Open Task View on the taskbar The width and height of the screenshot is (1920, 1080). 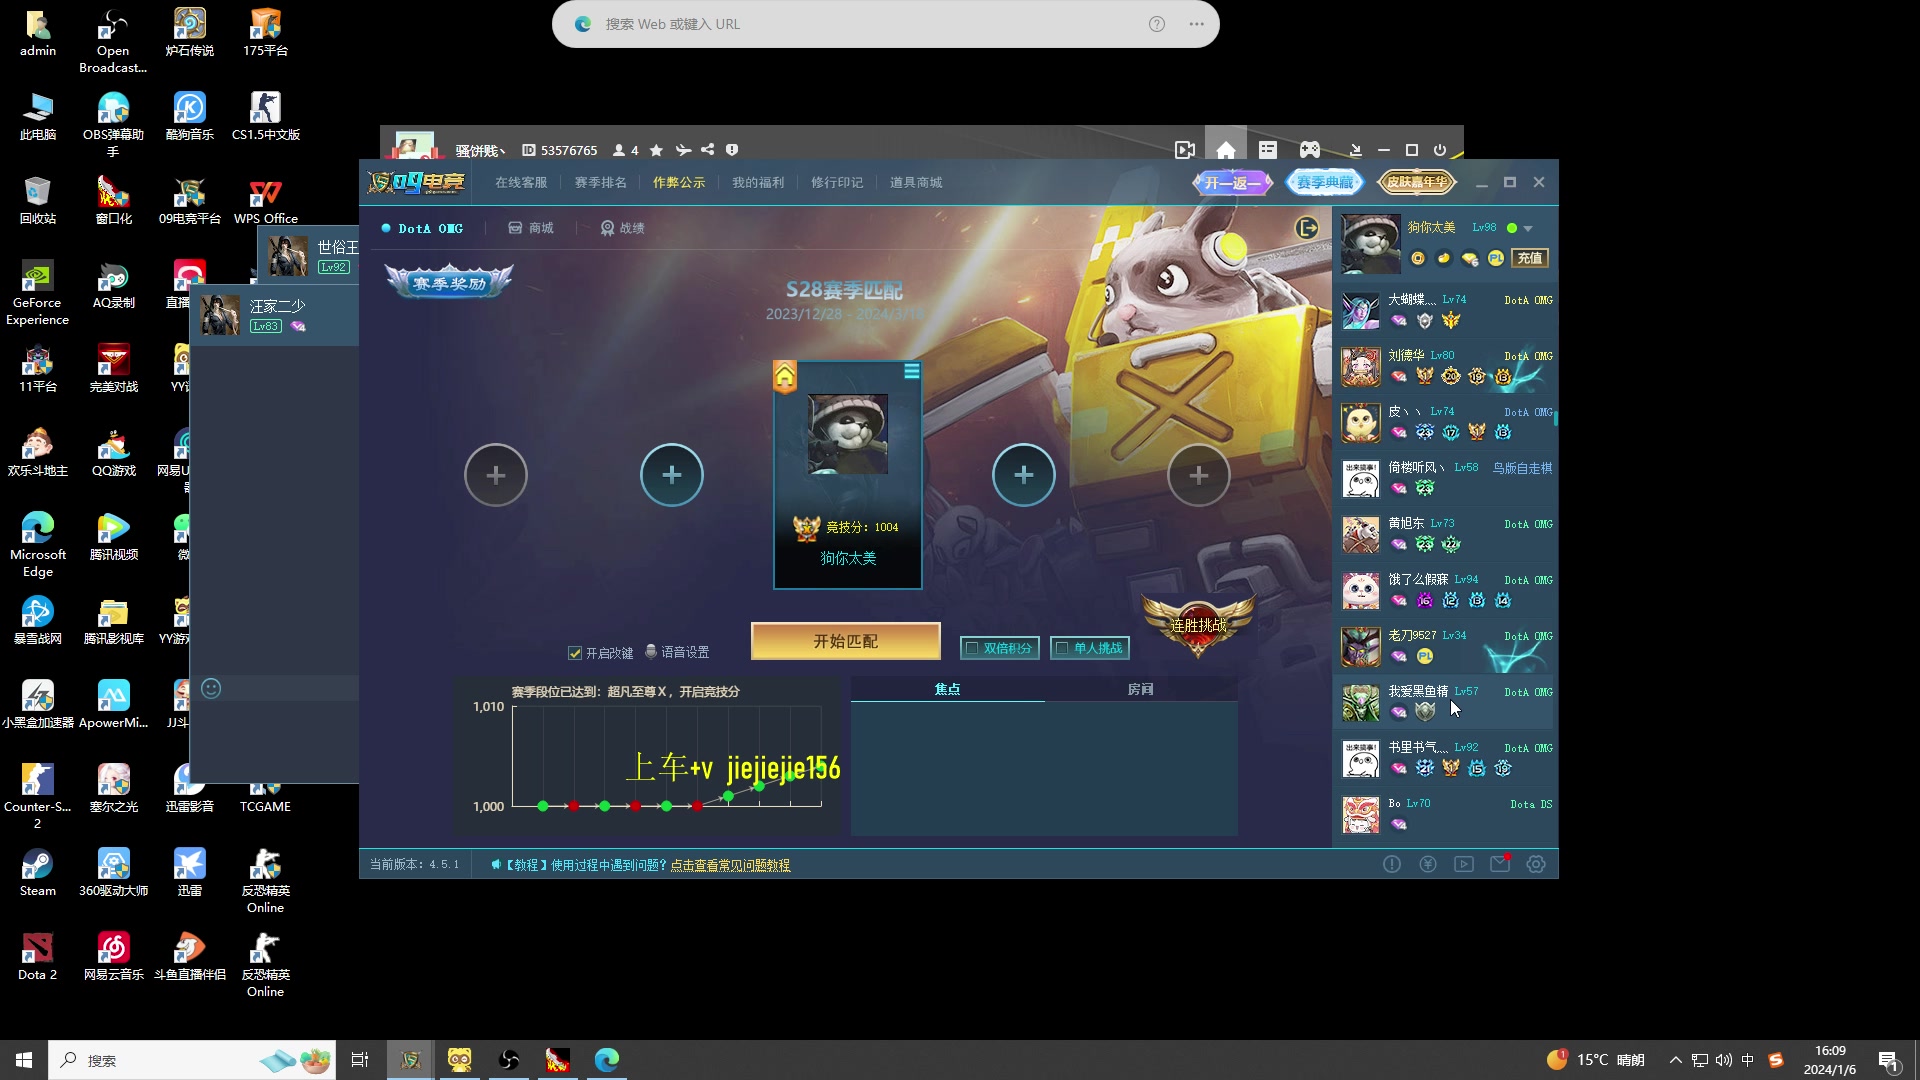[x=360, y=1060]
